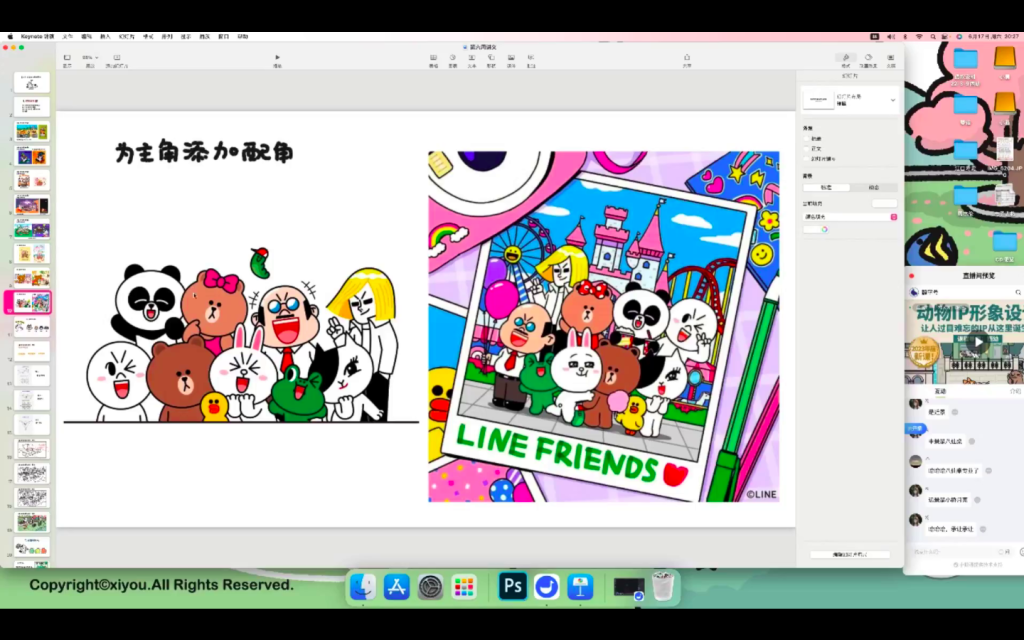The width and height of the screenshot is (1024, 640).
Task: Open the color wheel fill picker
Action: click(x=824, y=229)
